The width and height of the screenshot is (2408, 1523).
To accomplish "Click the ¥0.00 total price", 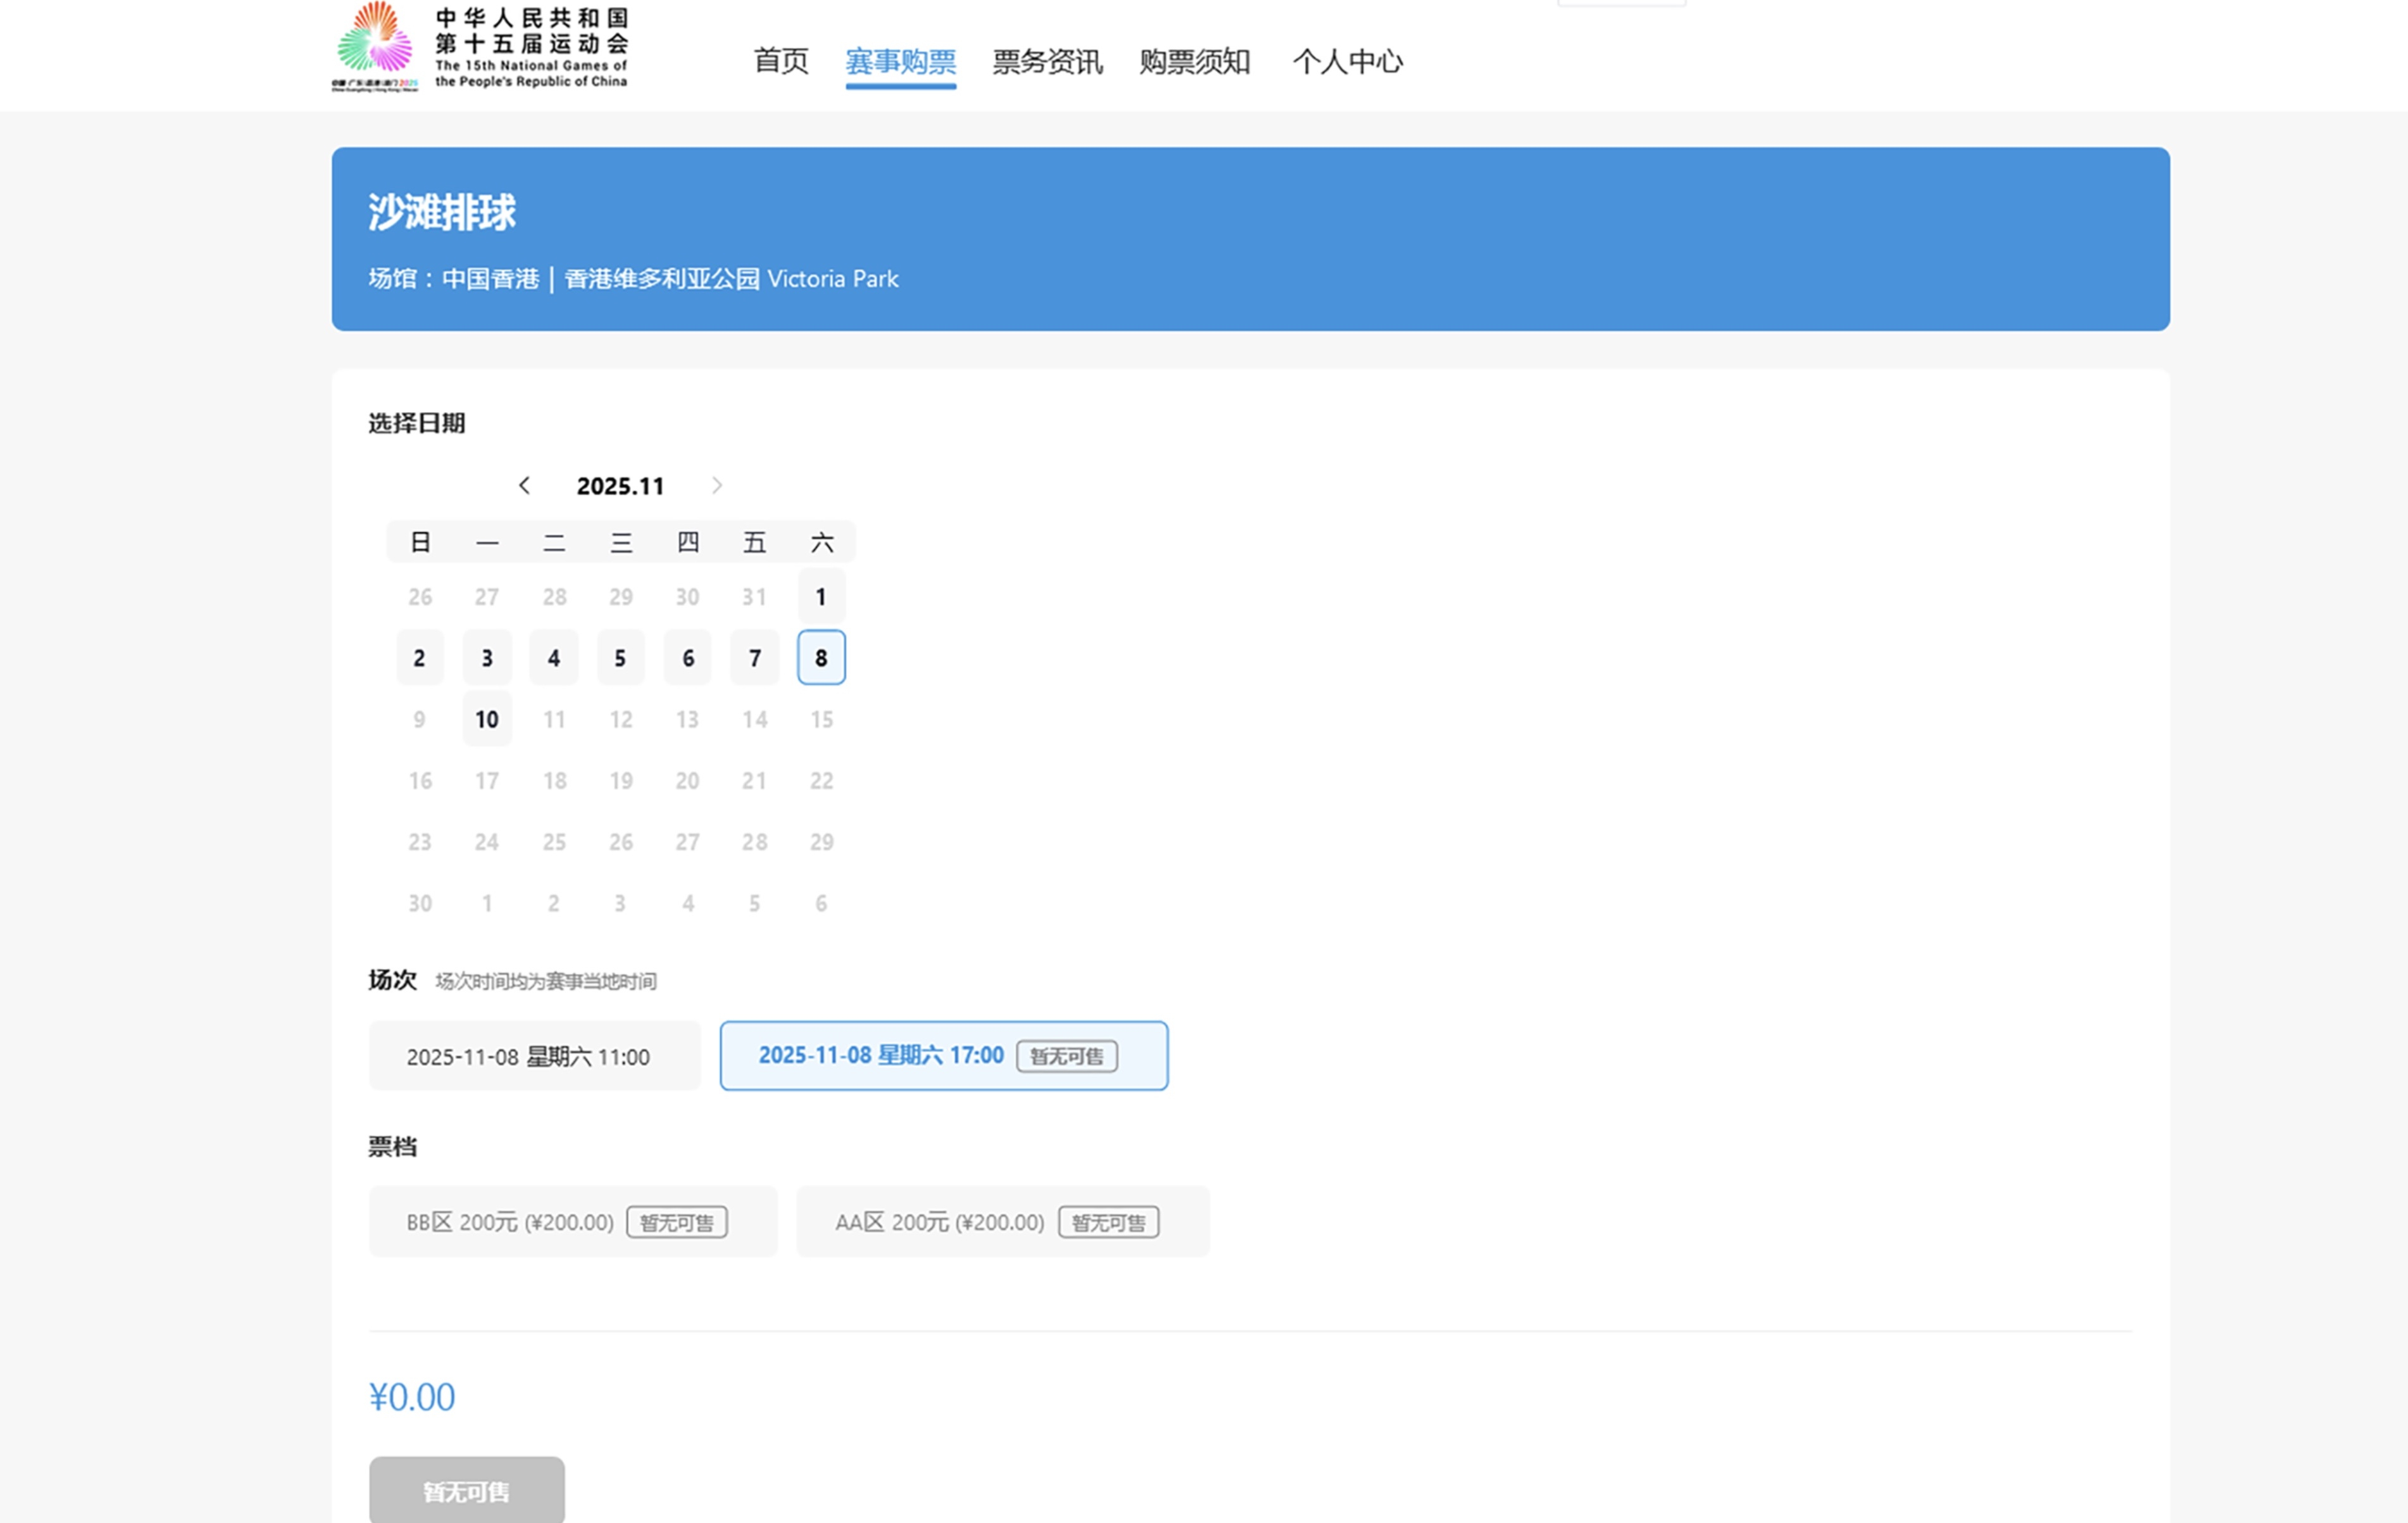I will [x=412, y=1397].
